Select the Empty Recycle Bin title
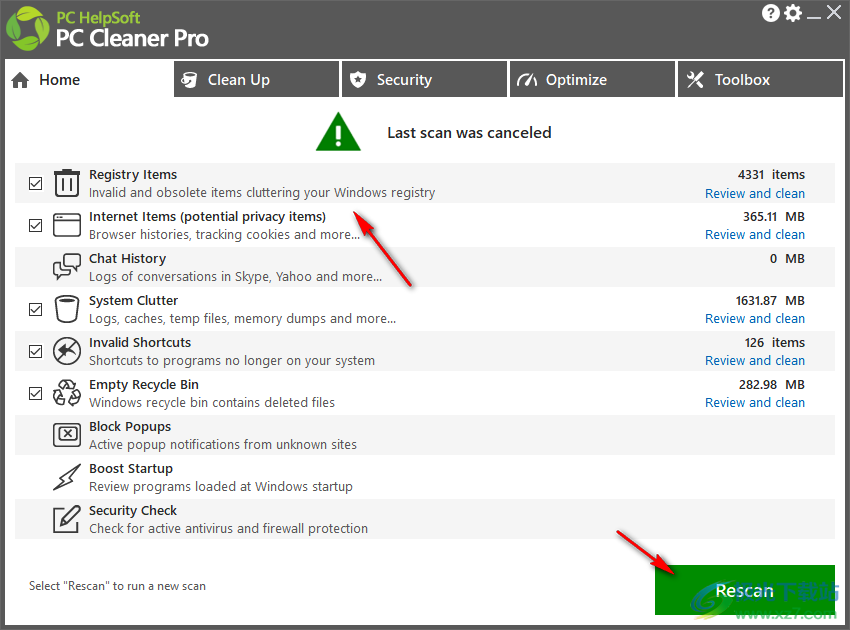850x630 pixels. click(x=144, y=385)
